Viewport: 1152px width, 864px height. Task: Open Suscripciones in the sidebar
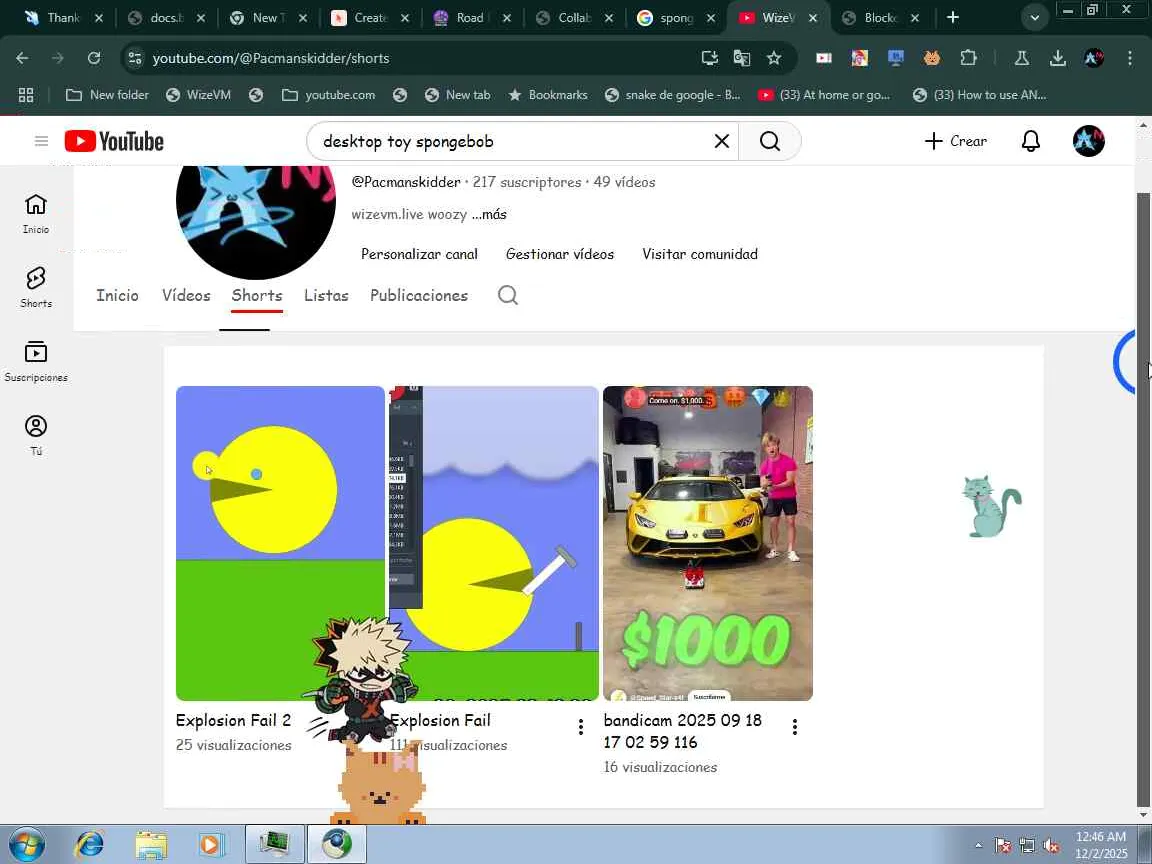pos(35,361)
